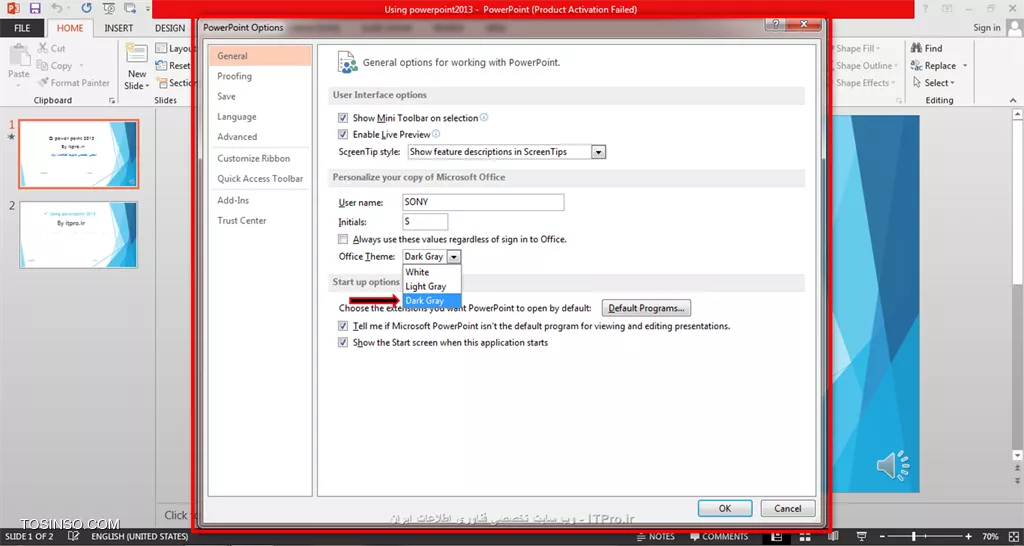Check Always use these values regardless of sign in
This screenshot has width=1024, height=546.
tap(343, 240)
